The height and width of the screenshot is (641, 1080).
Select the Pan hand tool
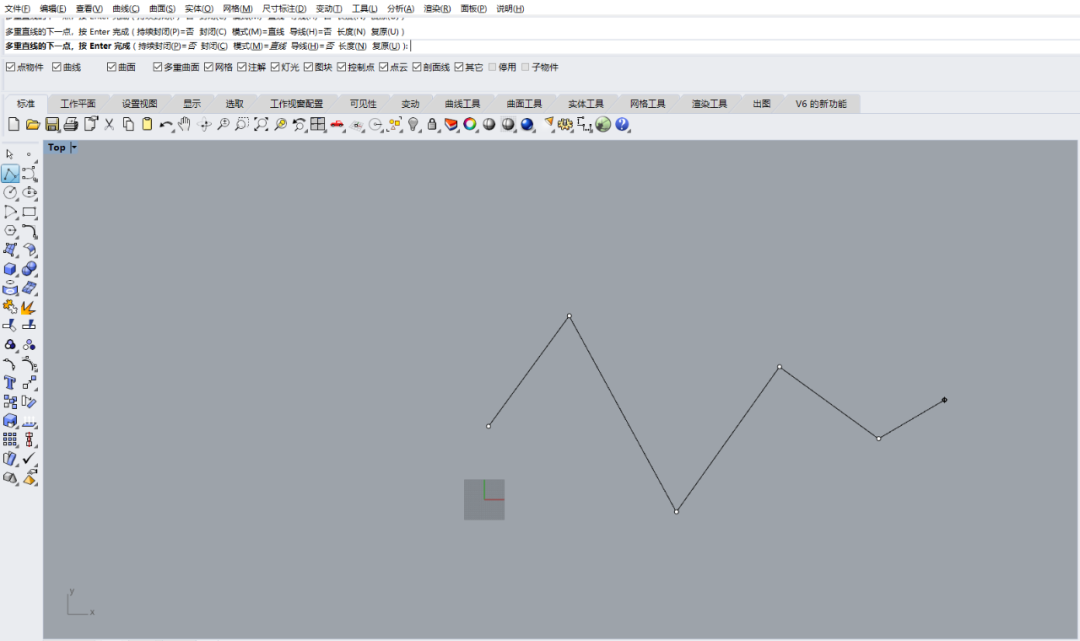point(184,124)
